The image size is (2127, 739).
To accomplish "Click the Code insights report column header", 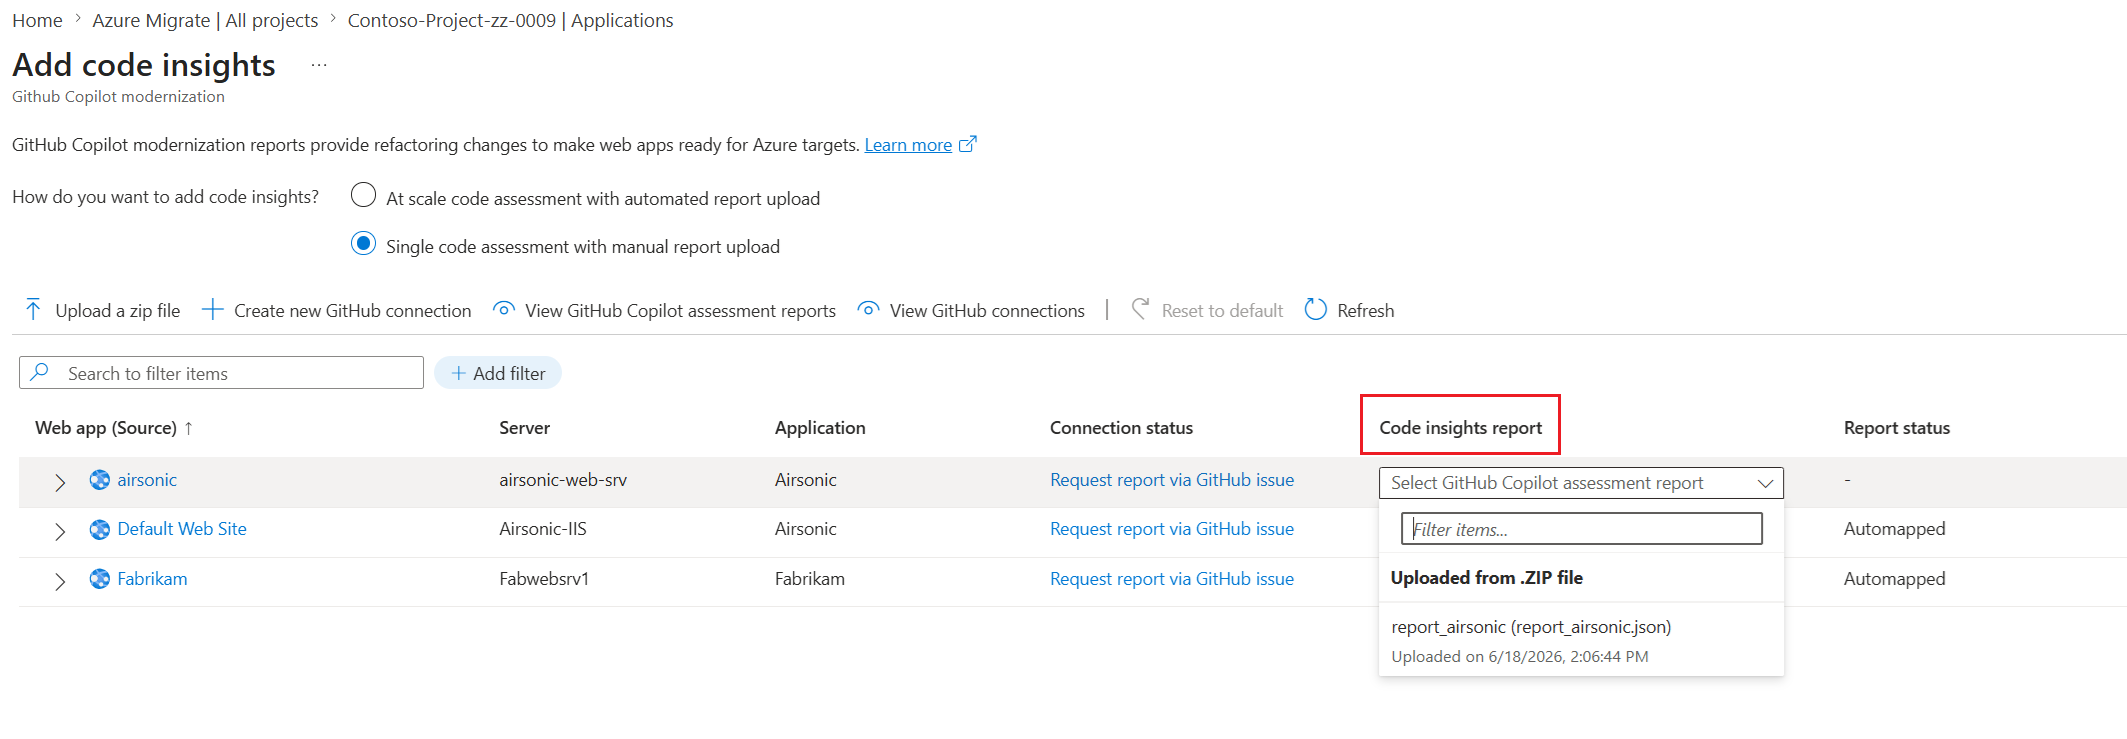I will [1460, 428].
